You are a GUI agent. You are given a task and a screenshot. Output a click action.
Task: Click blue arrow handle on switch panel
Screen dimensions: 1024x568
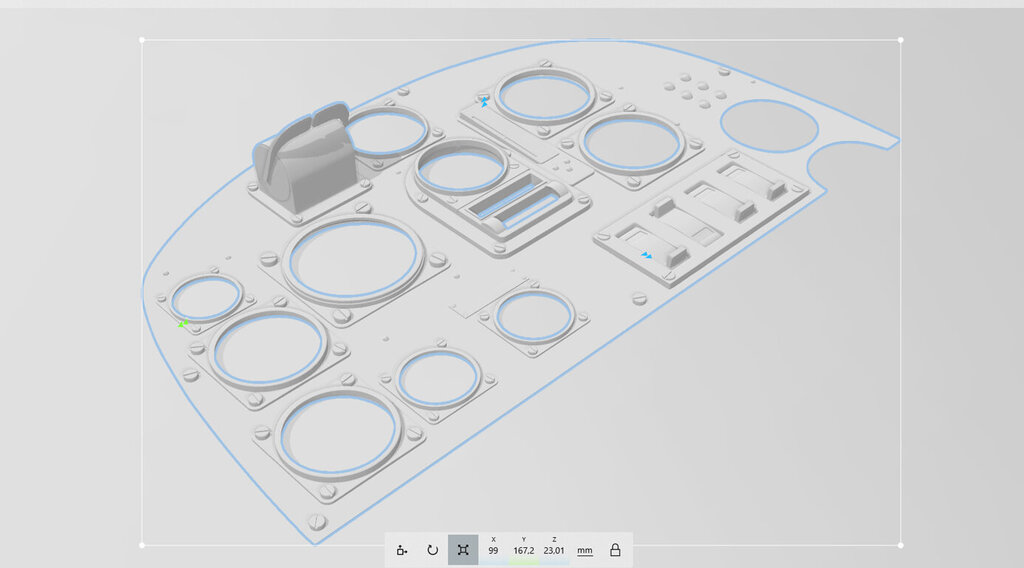647,256
